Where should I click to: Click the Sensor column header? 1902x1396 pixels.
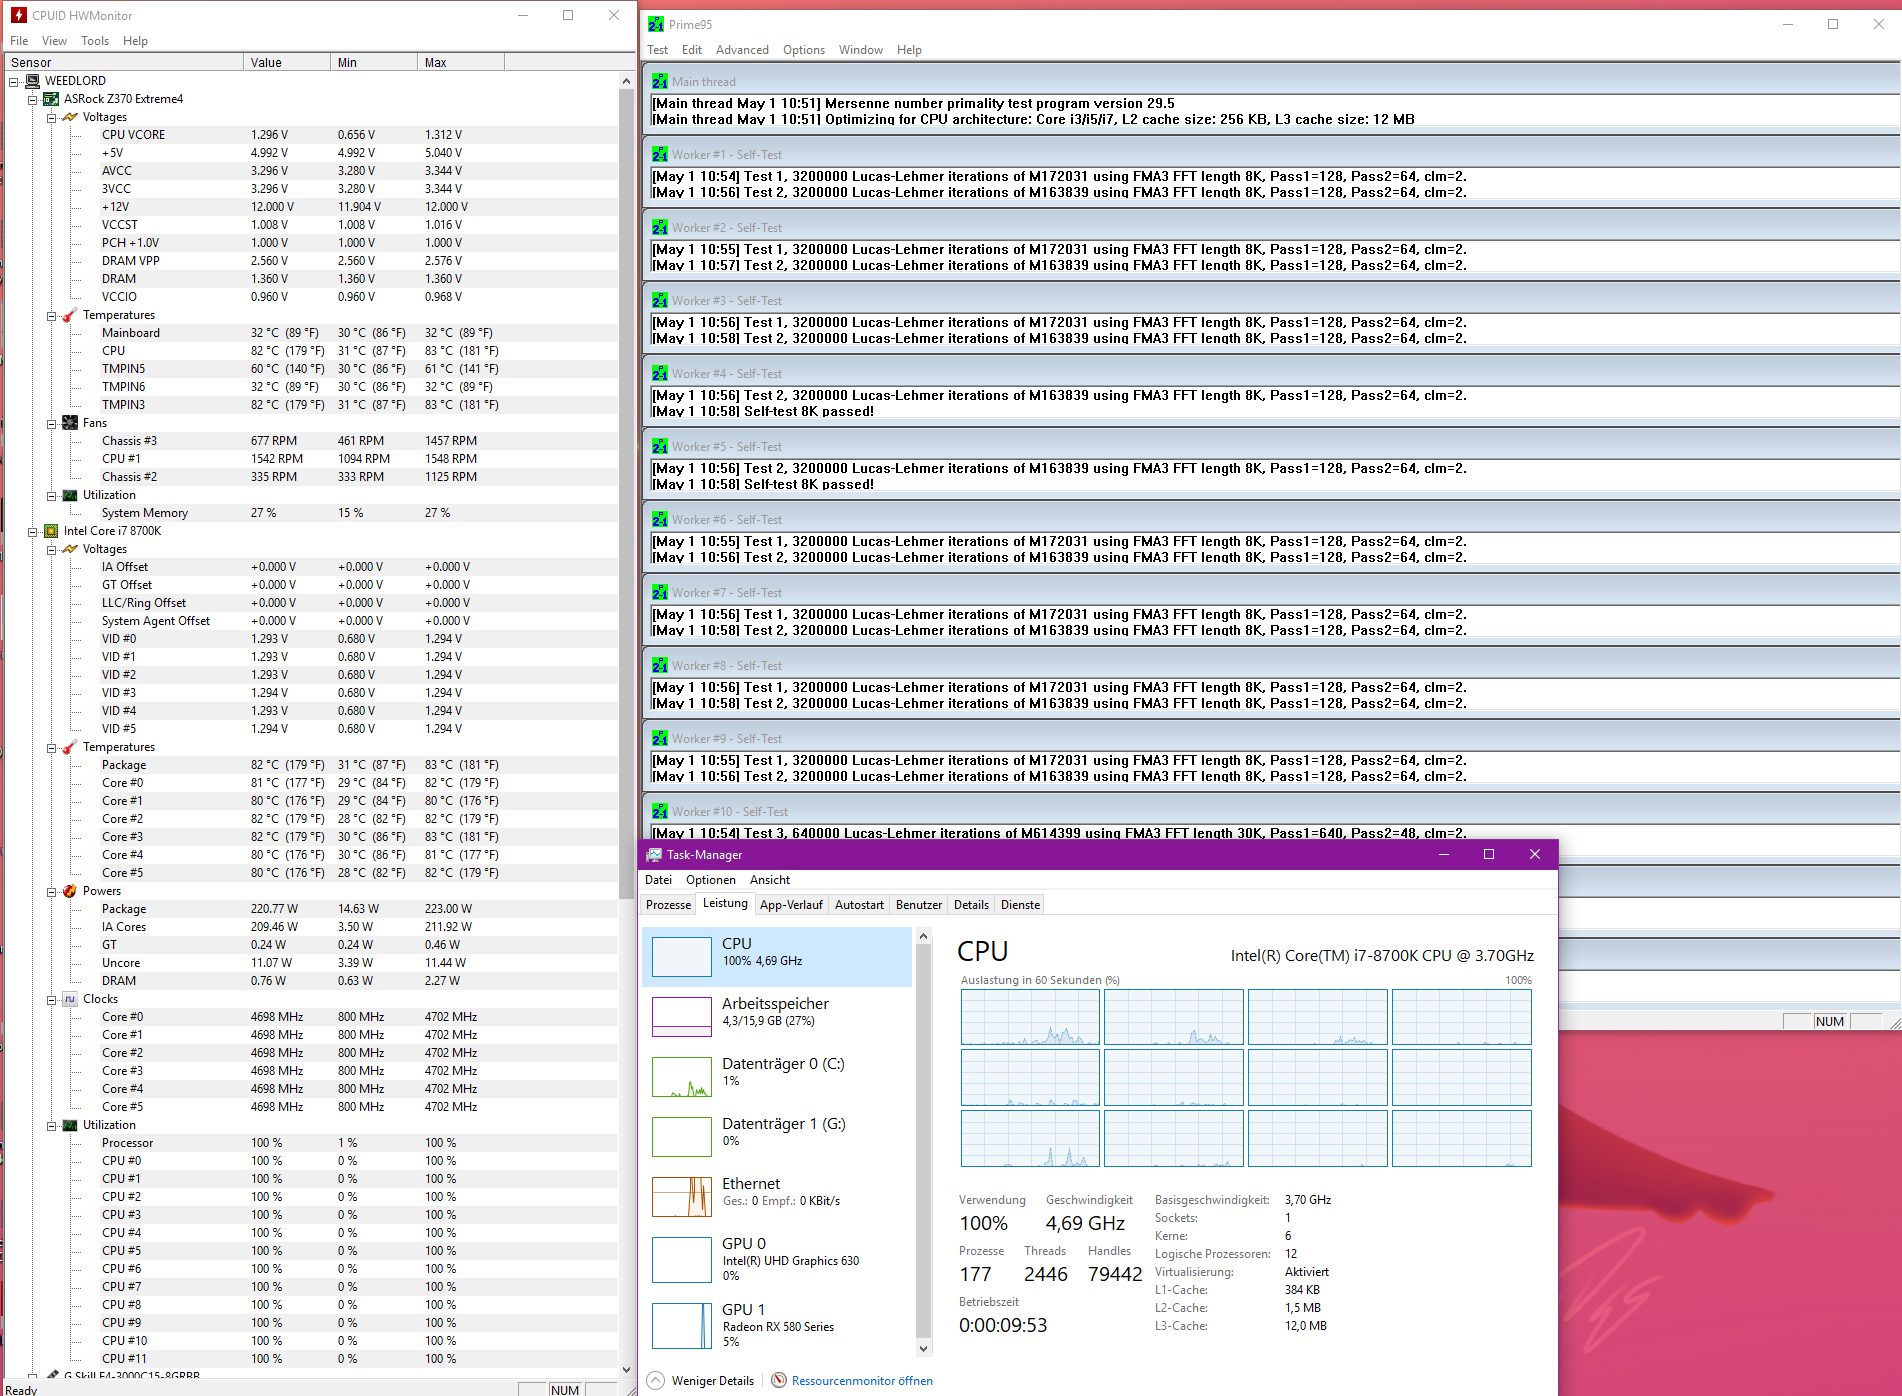(x=124, y=62)
